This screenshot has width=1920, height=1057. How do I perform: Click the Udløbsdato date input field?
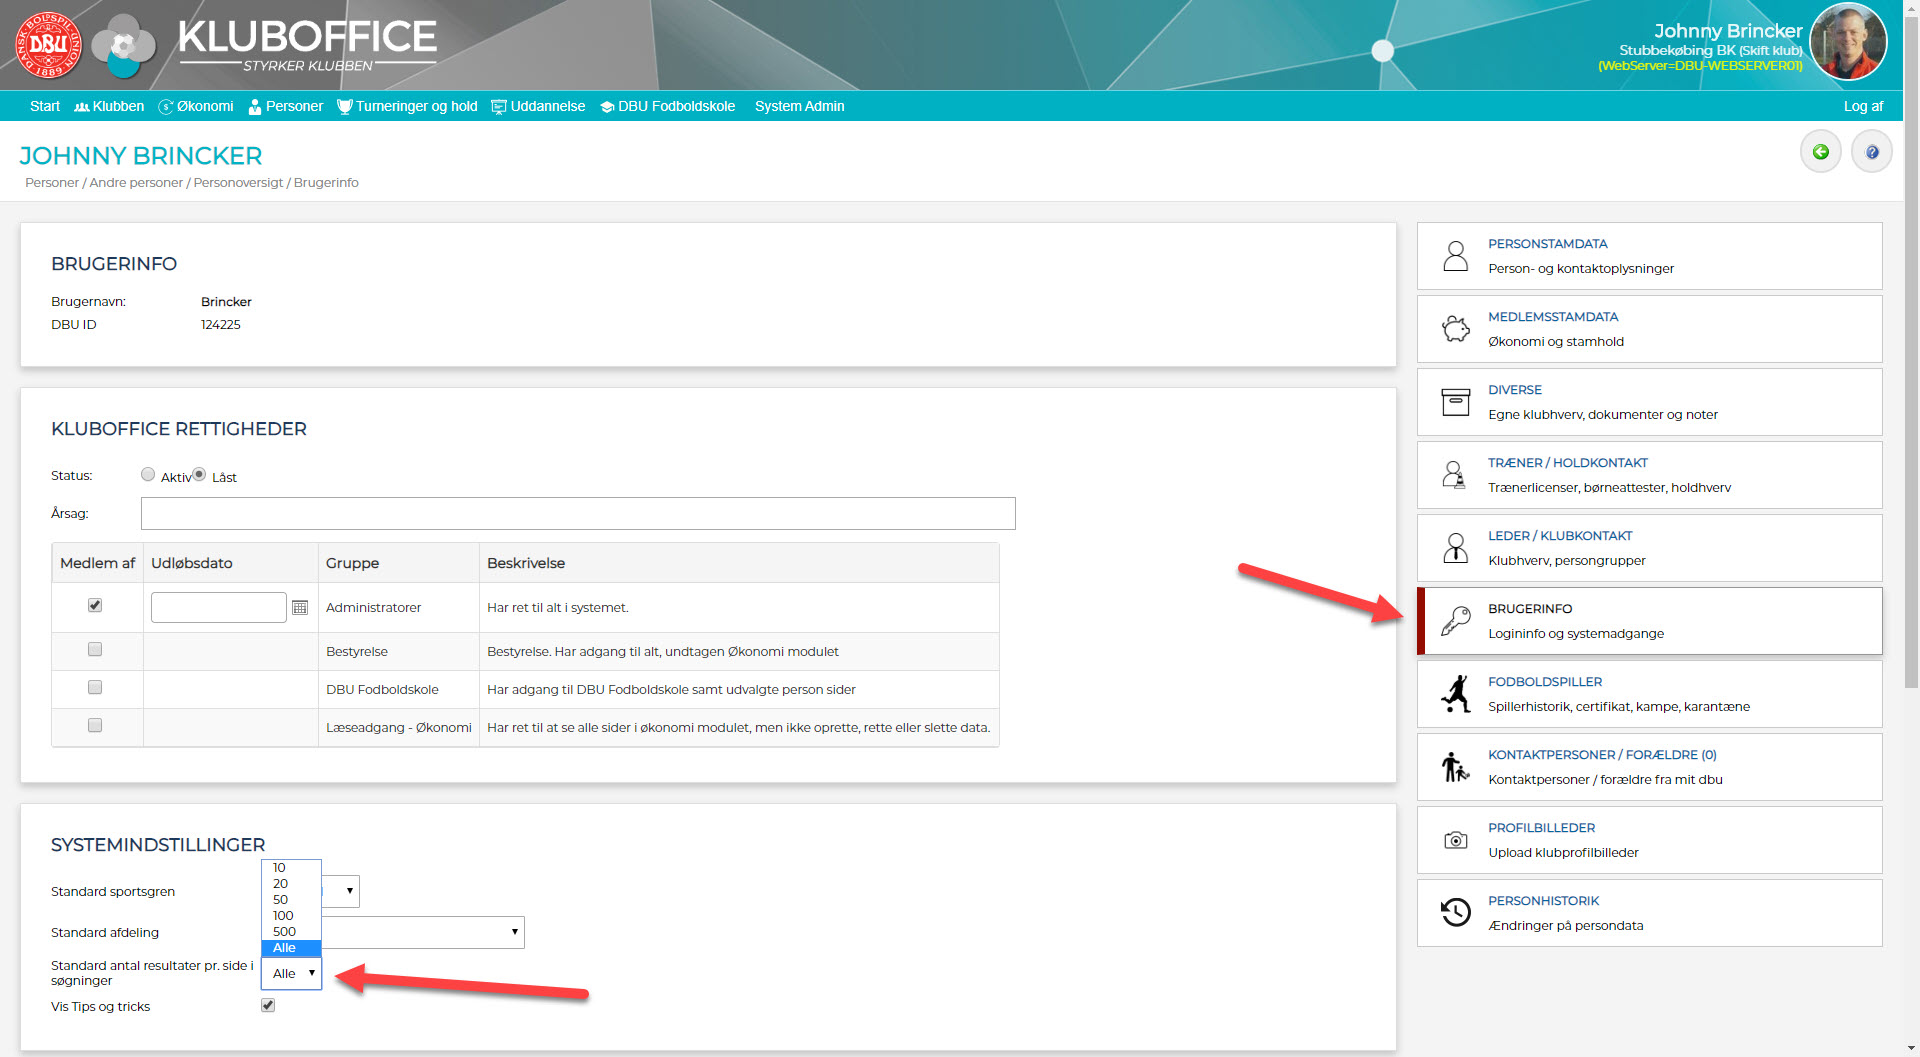tap(219, 607)
